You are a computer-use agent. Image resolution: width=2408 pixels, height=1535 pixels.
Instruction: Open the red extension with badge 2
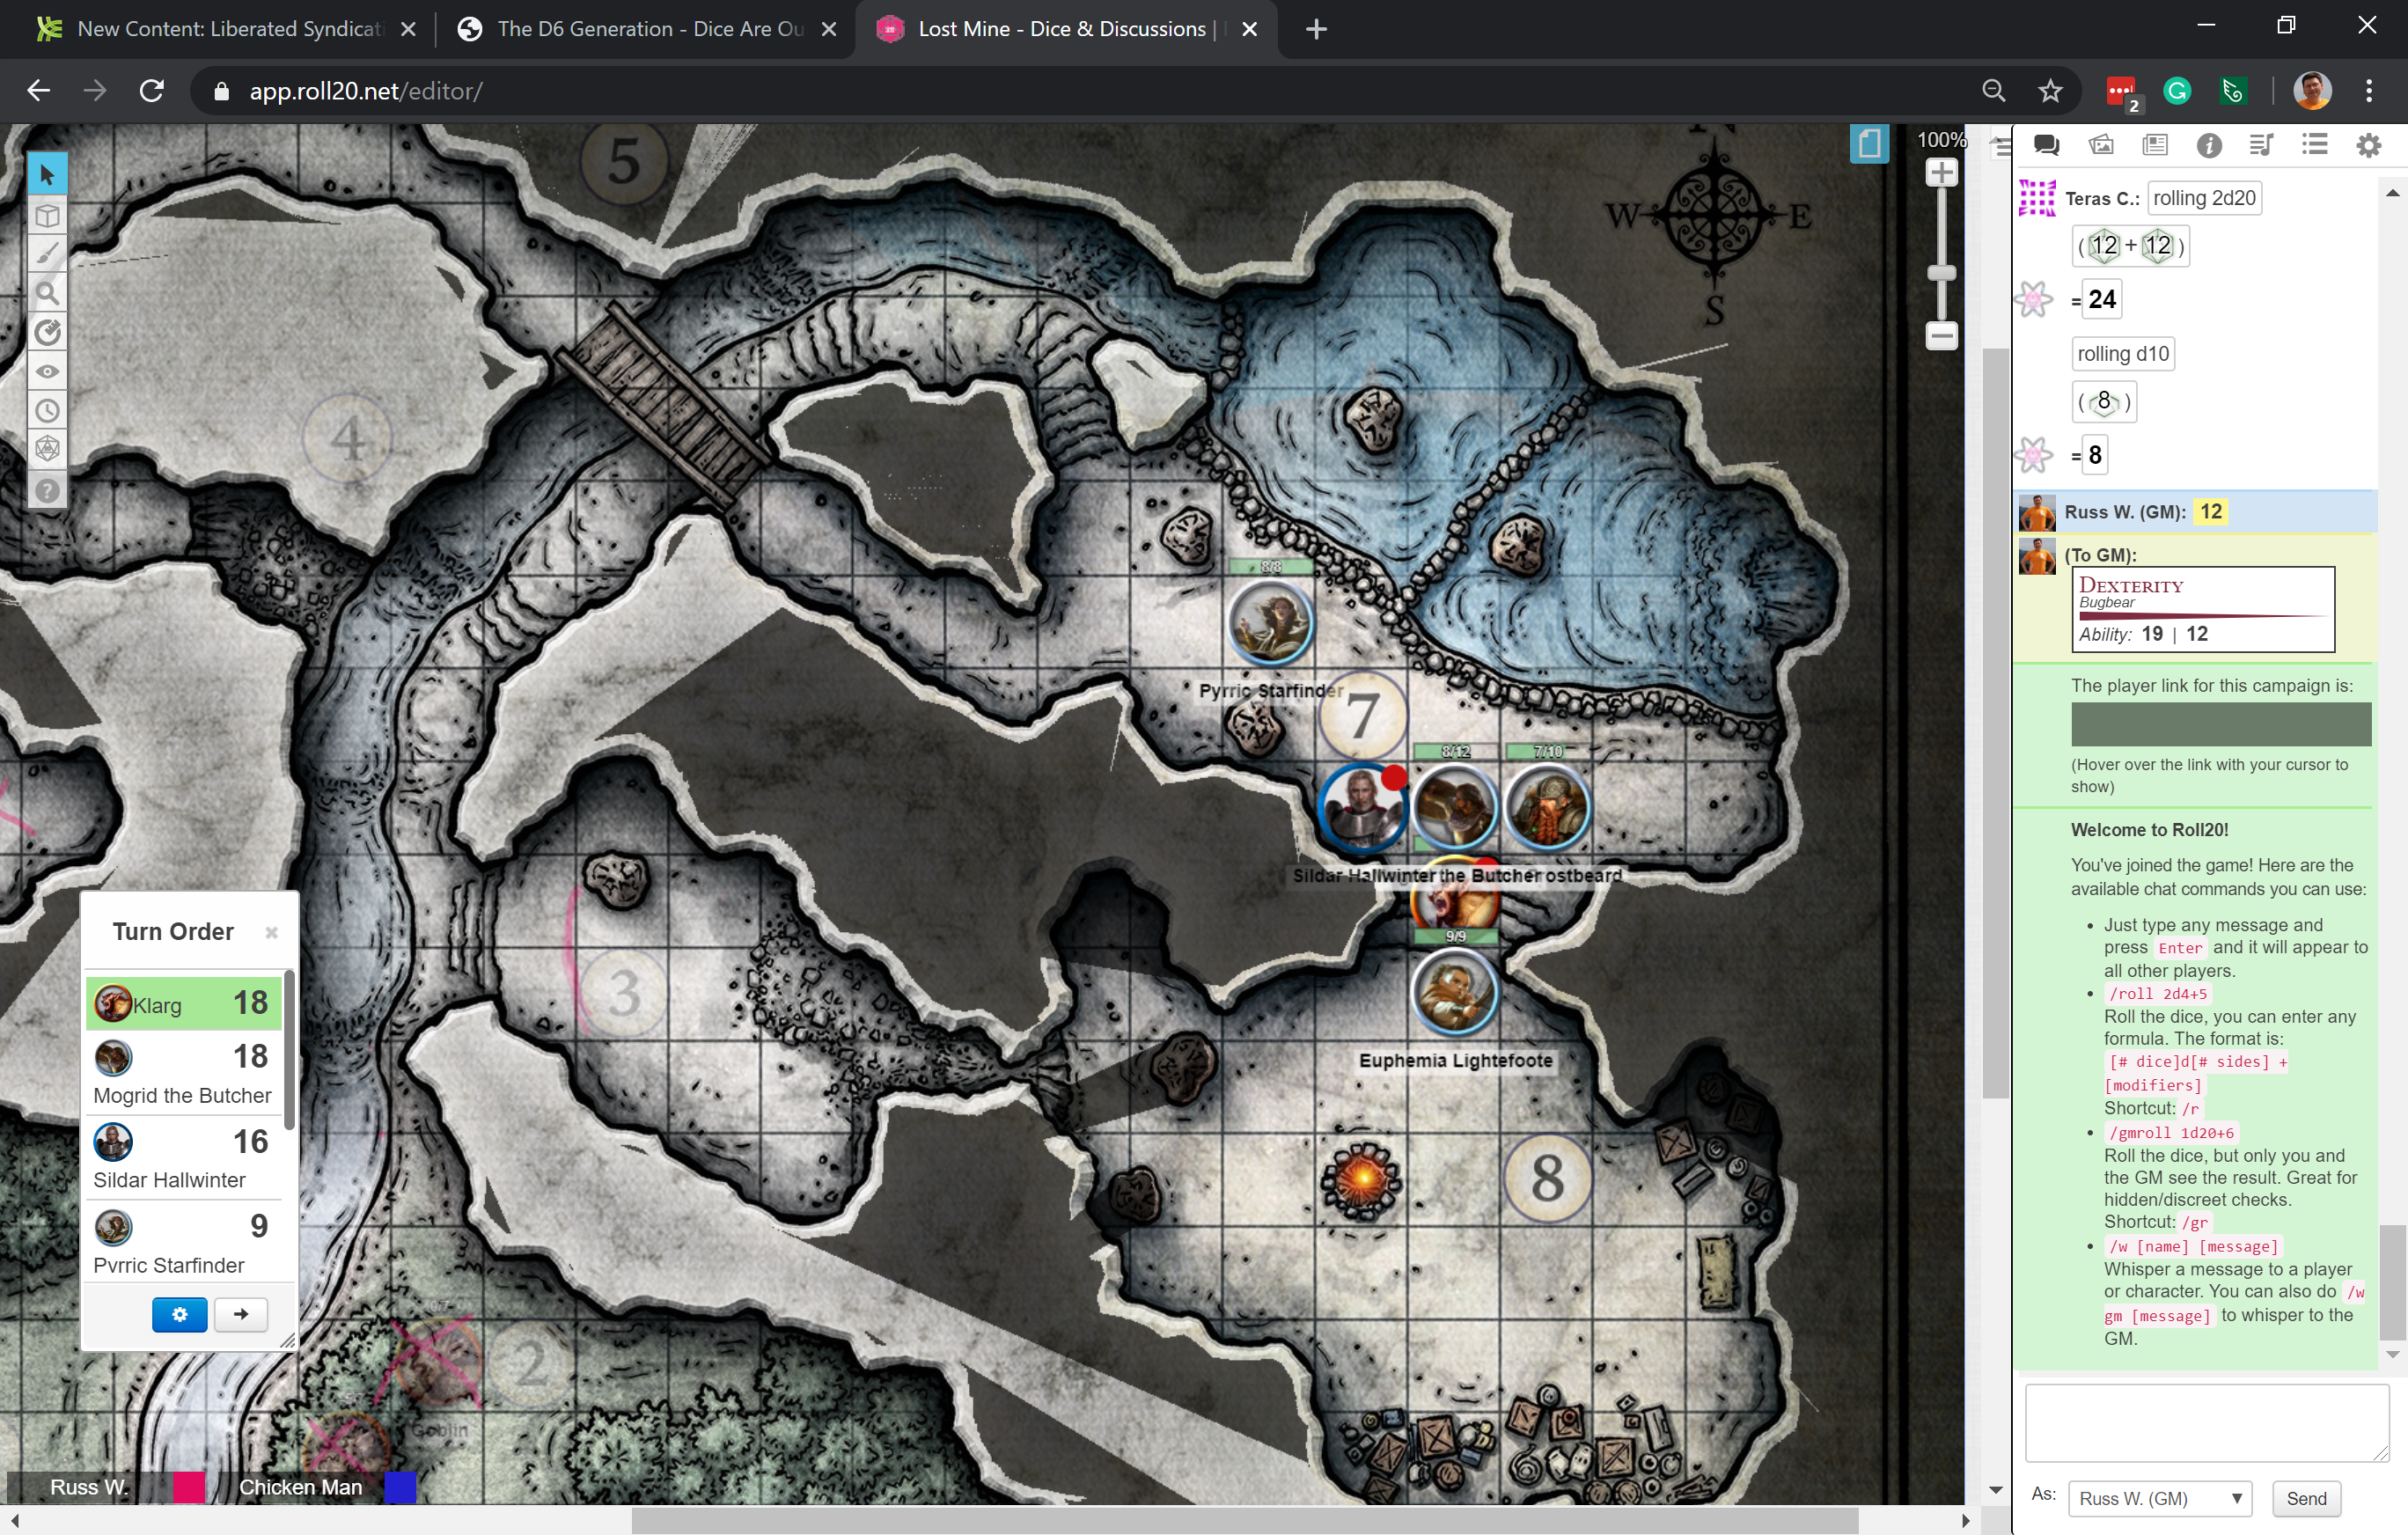[x=2121, y=92]
